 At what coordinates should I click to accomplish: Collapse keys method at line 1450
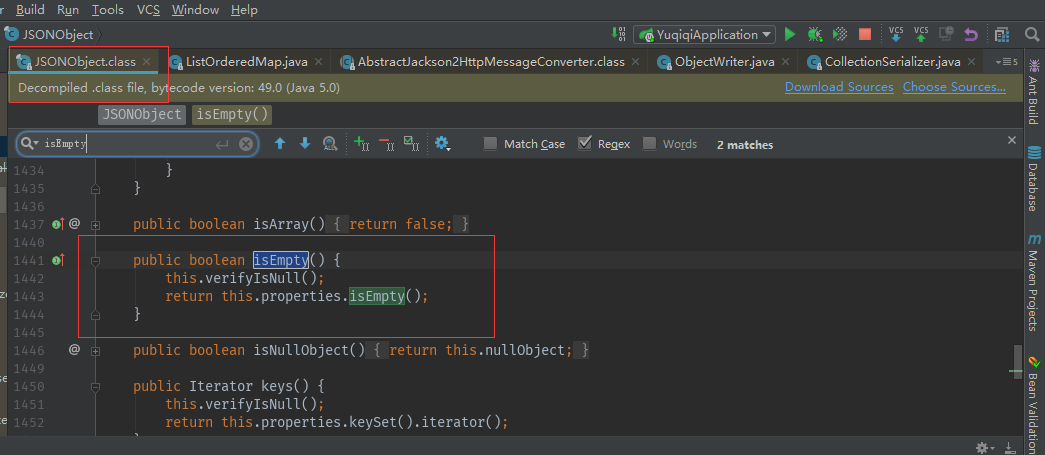point(95,386)
